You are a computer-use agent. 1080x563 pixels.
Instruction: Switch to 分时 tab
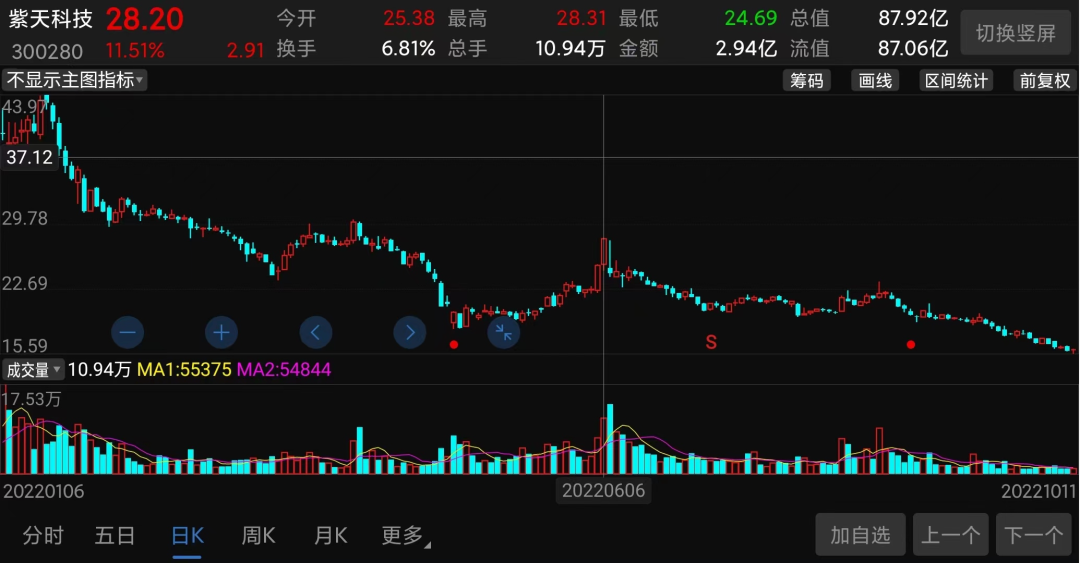tap(43, 535)
